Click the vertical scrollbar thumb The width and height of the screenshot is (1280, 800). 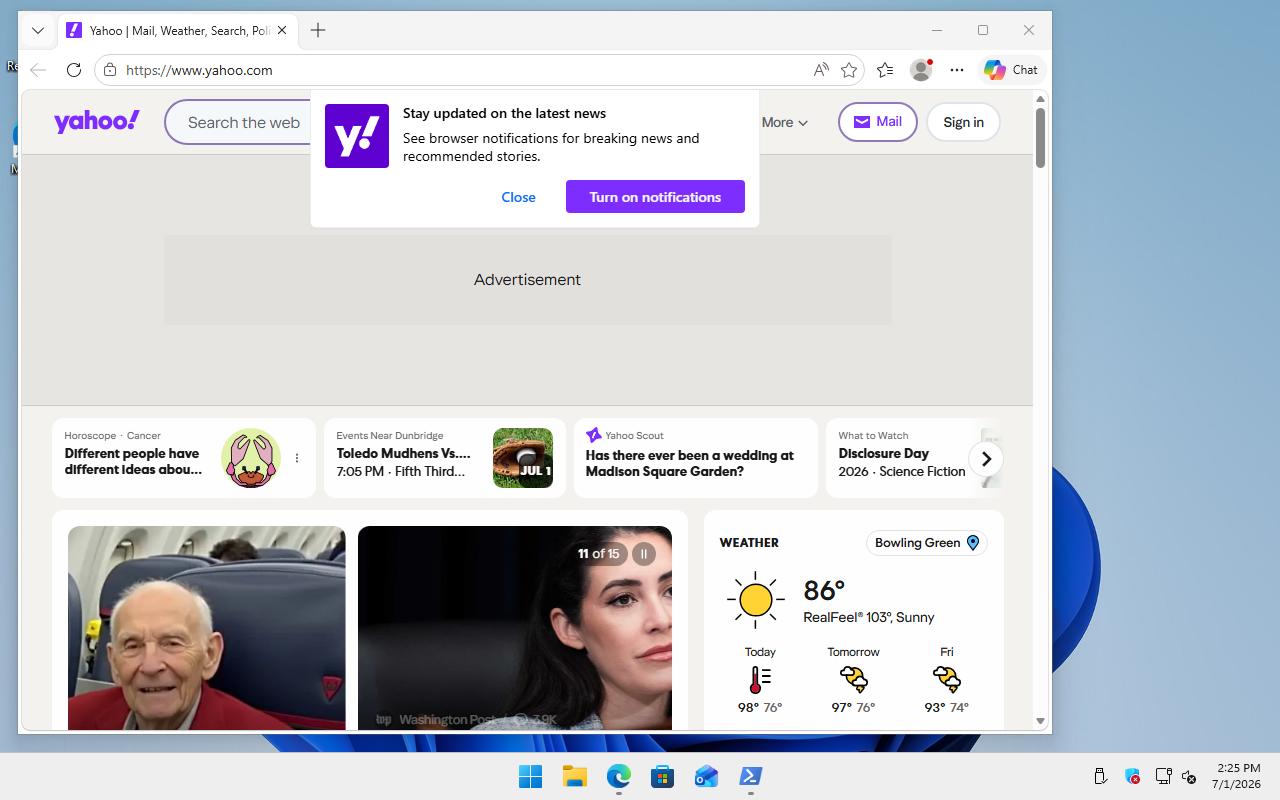[1040, 137]
